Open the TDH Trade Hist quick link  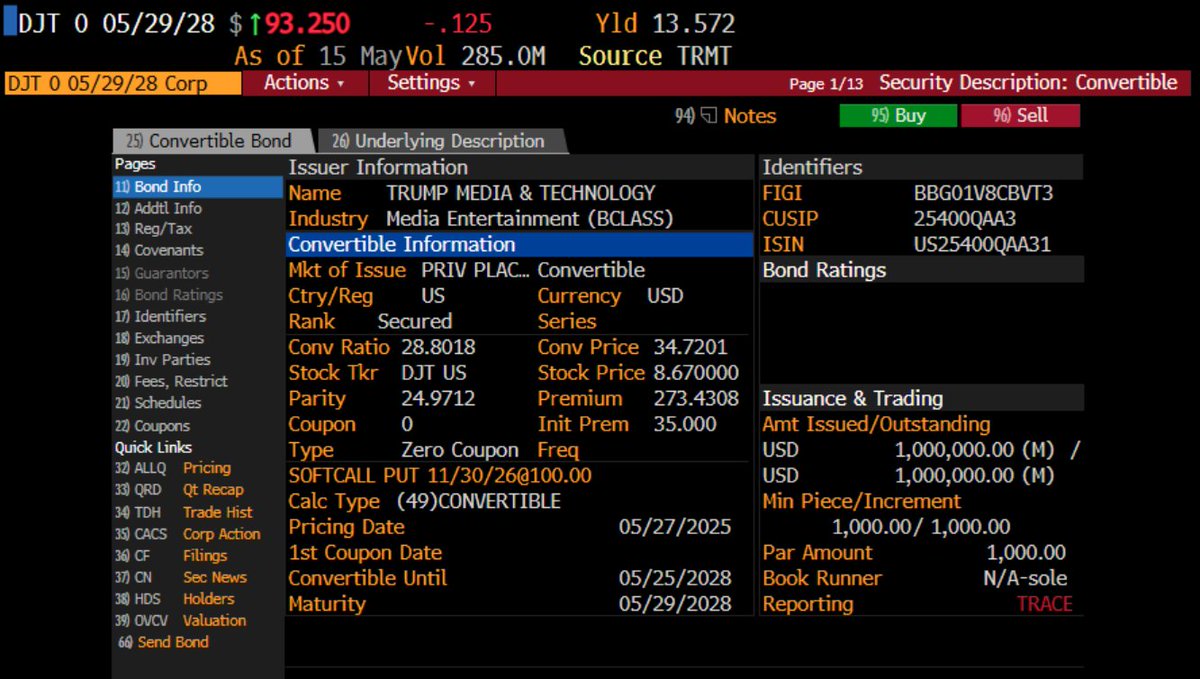pos(183,512)
